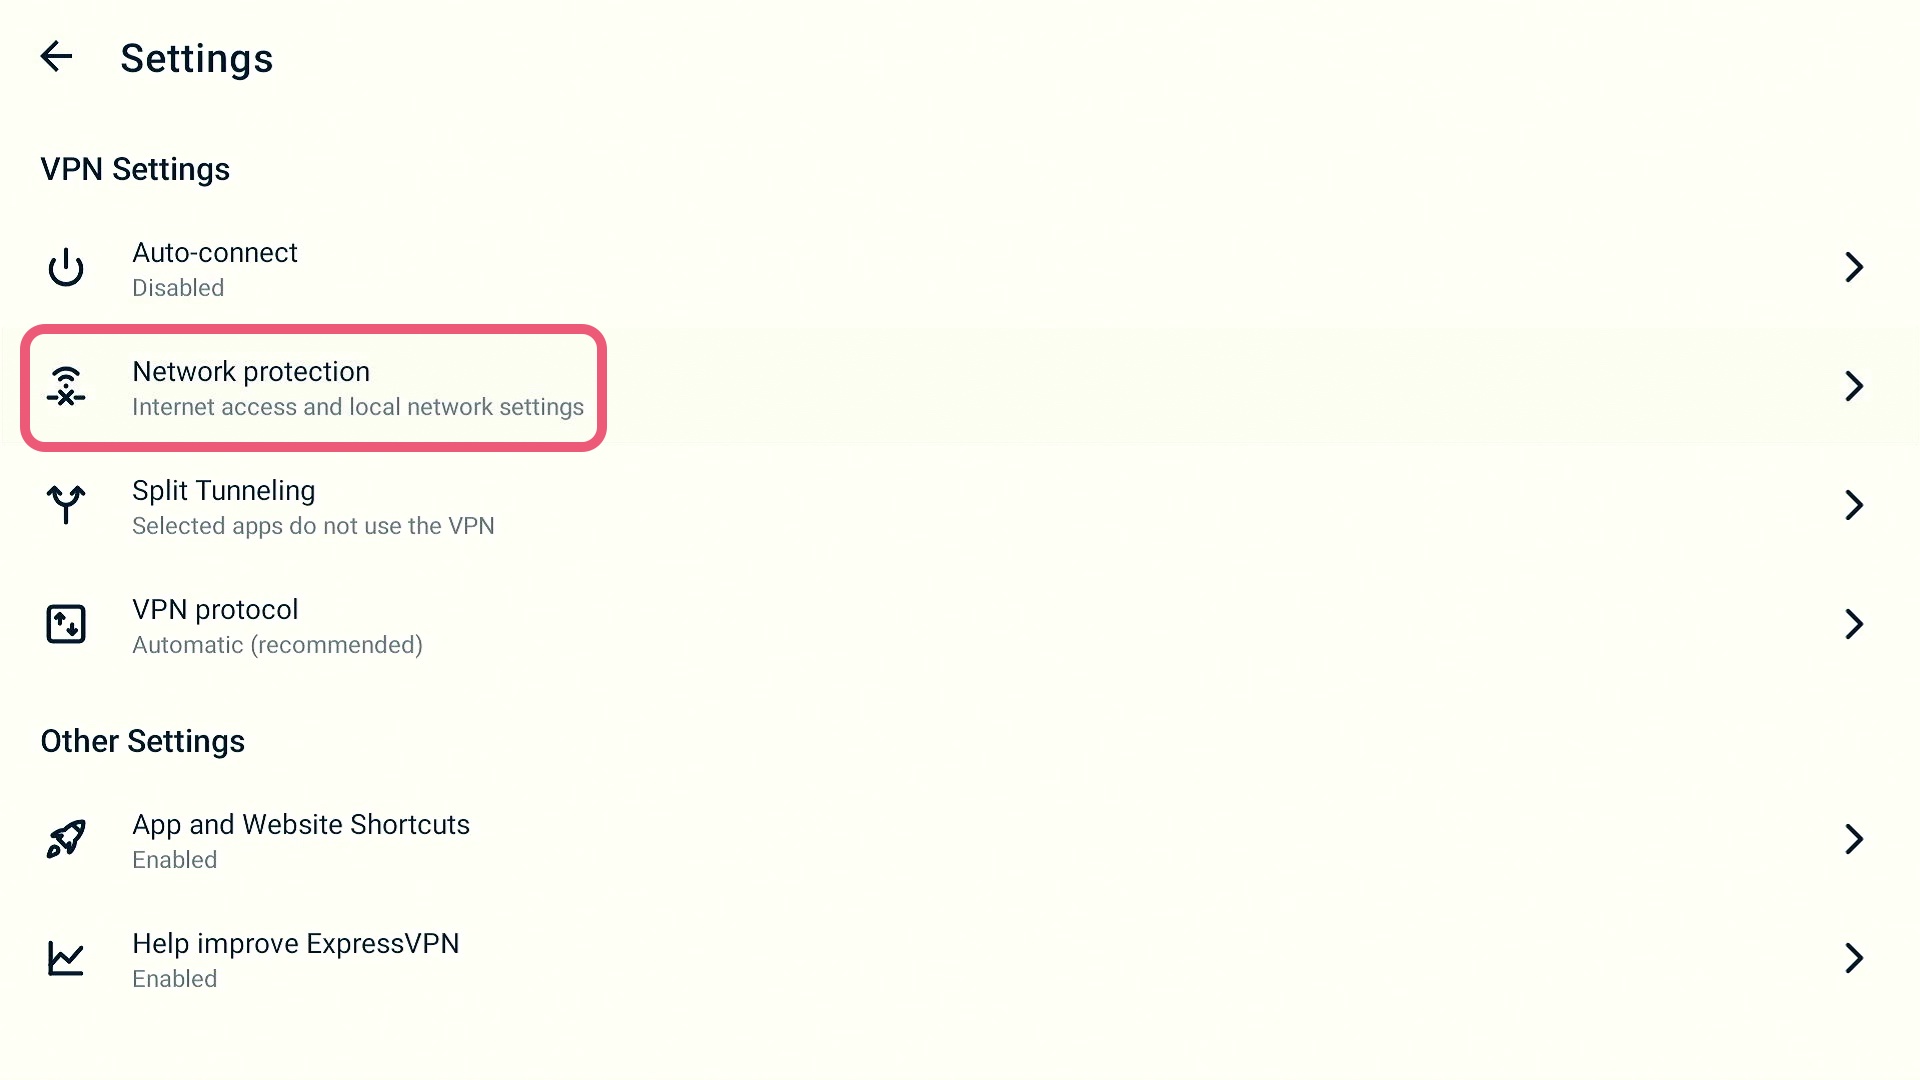Click the Help improve ExpressVPN chart icon
1920x1080 pixels.
(66, 957)
